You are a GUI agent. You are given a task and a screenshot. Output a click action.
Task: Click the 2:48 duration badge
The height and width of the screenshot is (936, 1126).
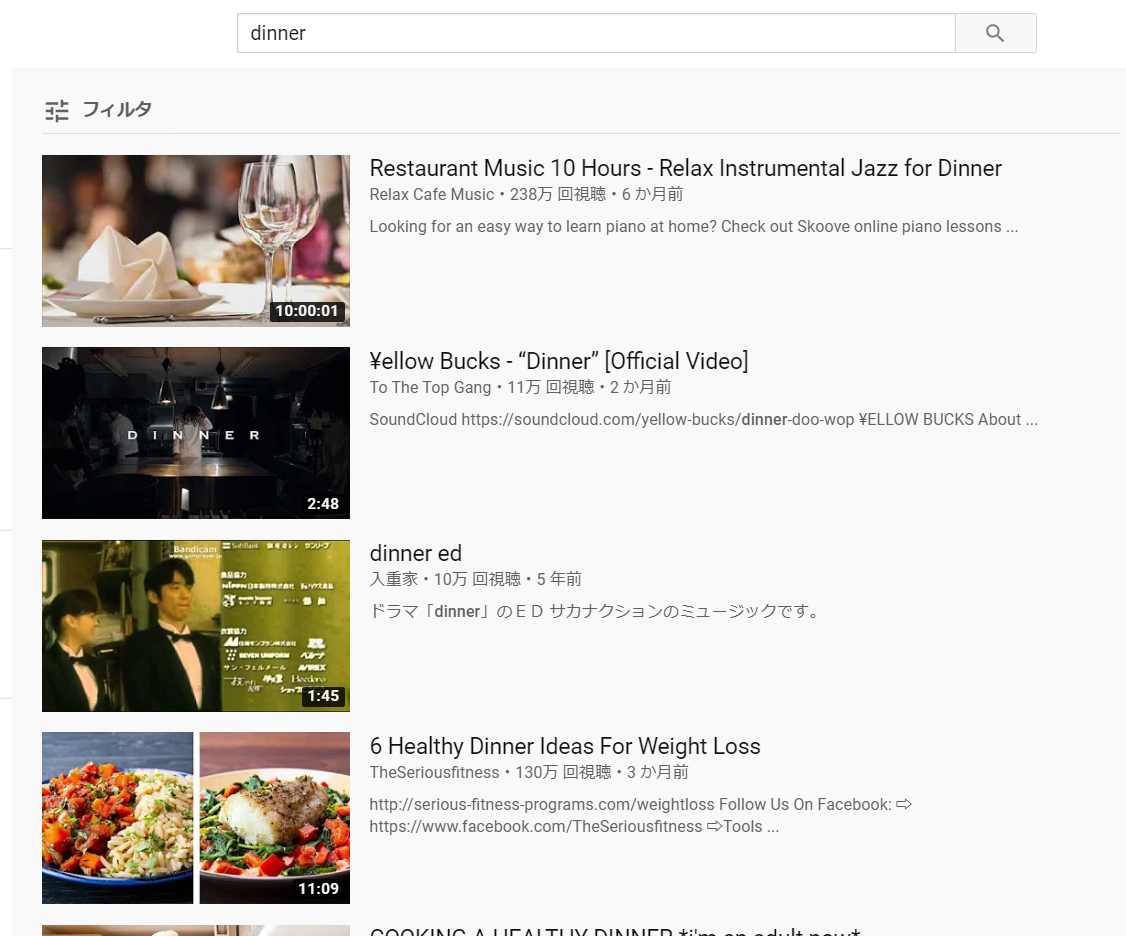pyautogui.click(x=323, y=504)
